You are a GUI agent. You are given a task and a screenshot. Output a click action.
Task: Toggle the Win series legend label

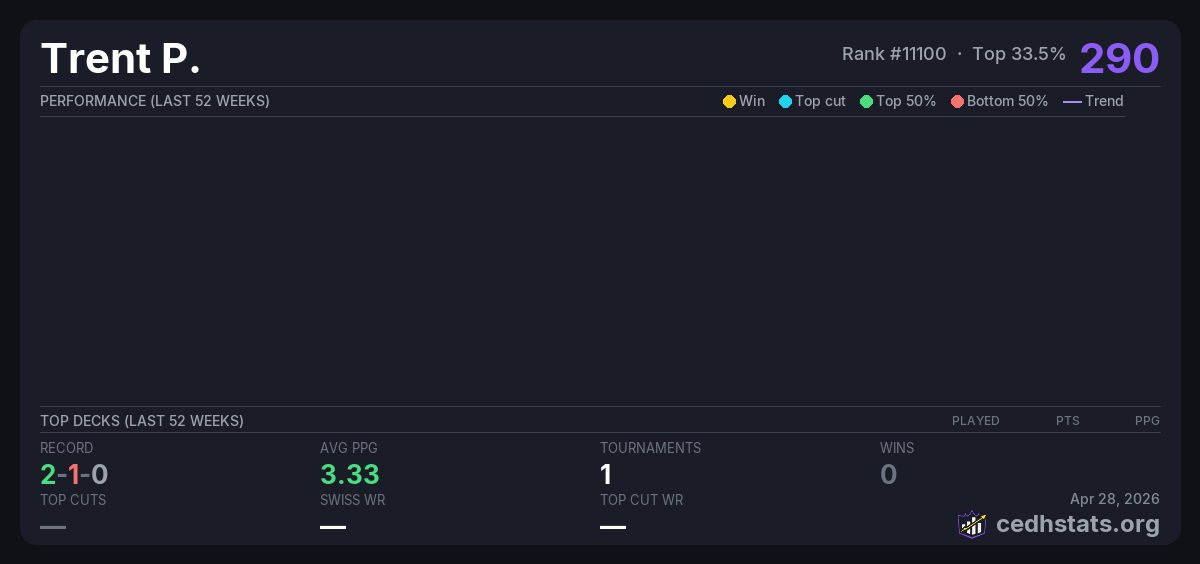(x=751, y=101)
